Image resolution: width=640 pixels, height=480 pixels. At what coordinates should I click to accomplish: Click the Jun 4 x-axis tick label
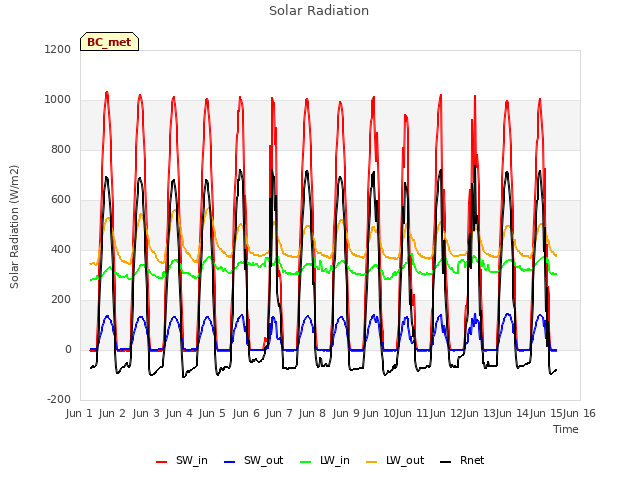(x=179, y=413)
